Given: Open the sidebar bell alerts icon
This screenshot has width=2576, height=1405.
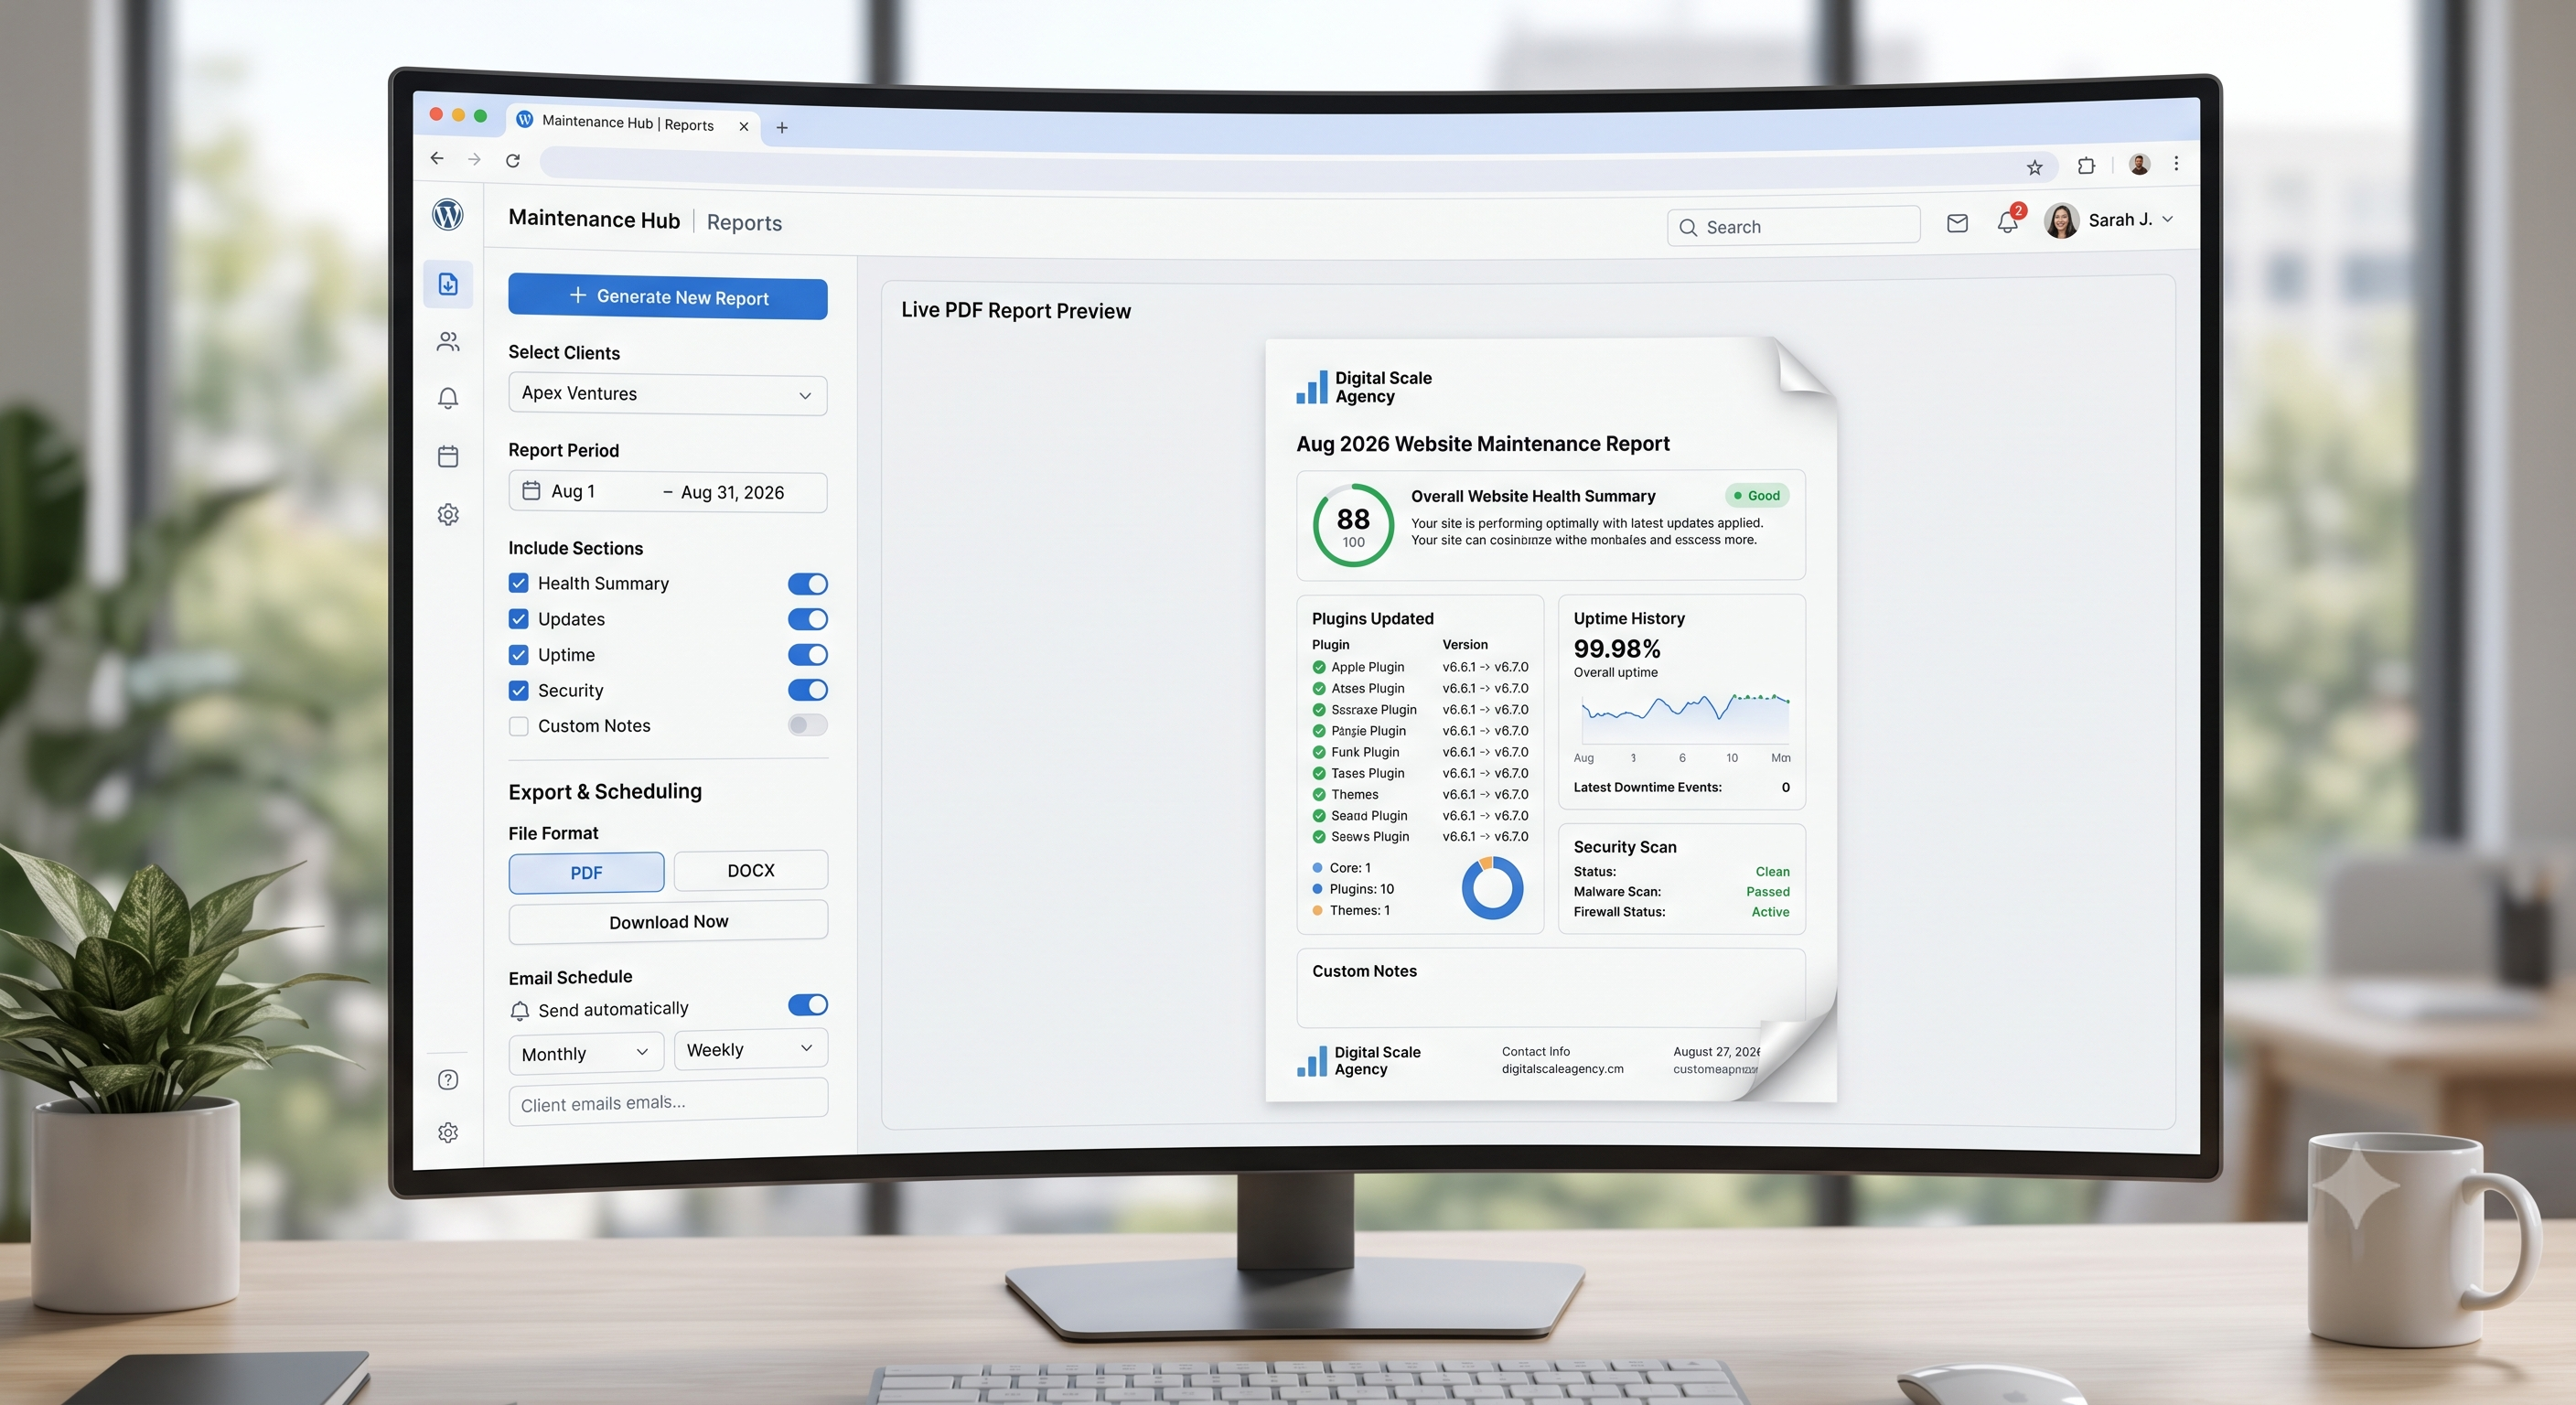Looking at the screenshot, I should click(448, 398).
